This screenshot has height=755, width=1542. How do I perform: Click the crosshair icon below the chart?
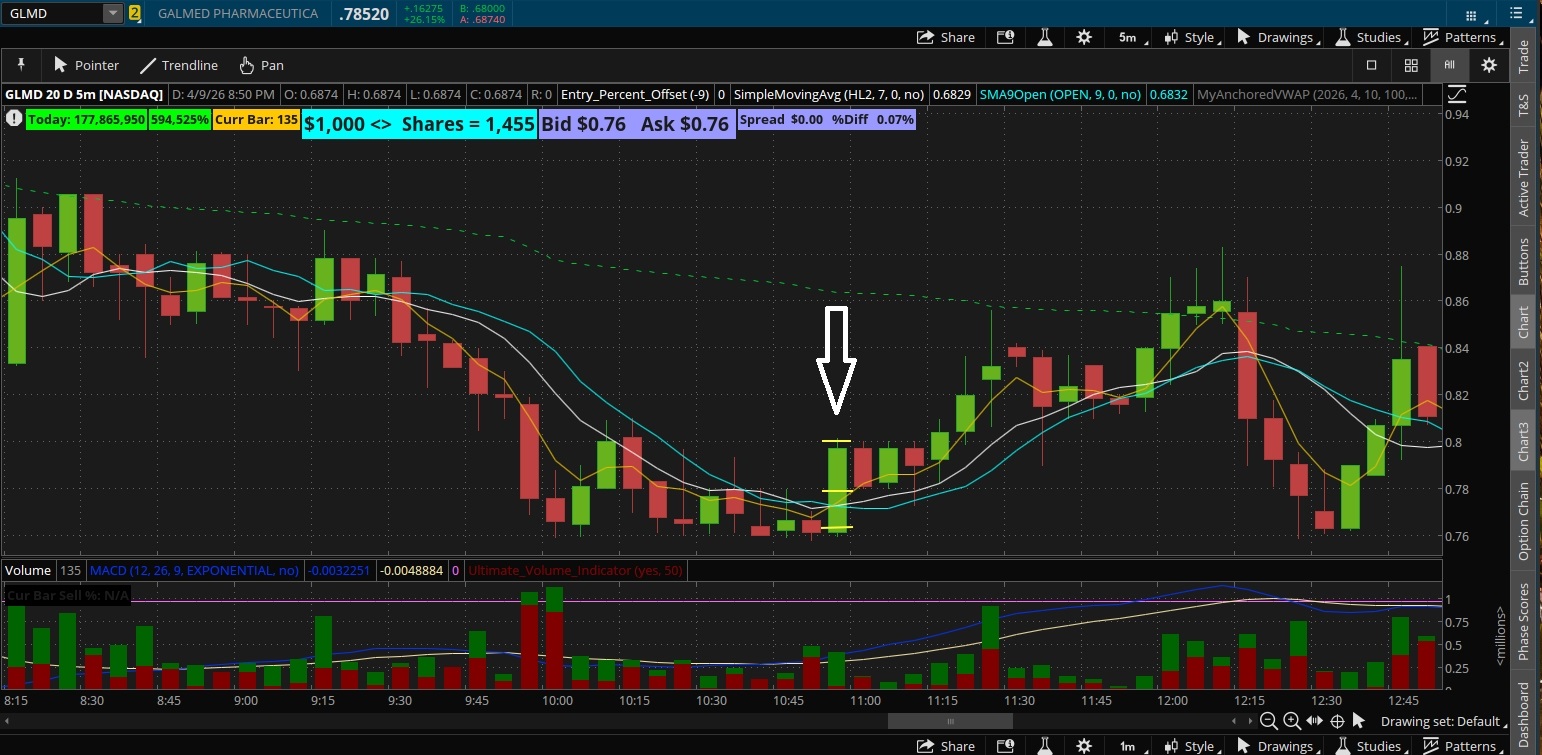click(x=1337, y=721)
